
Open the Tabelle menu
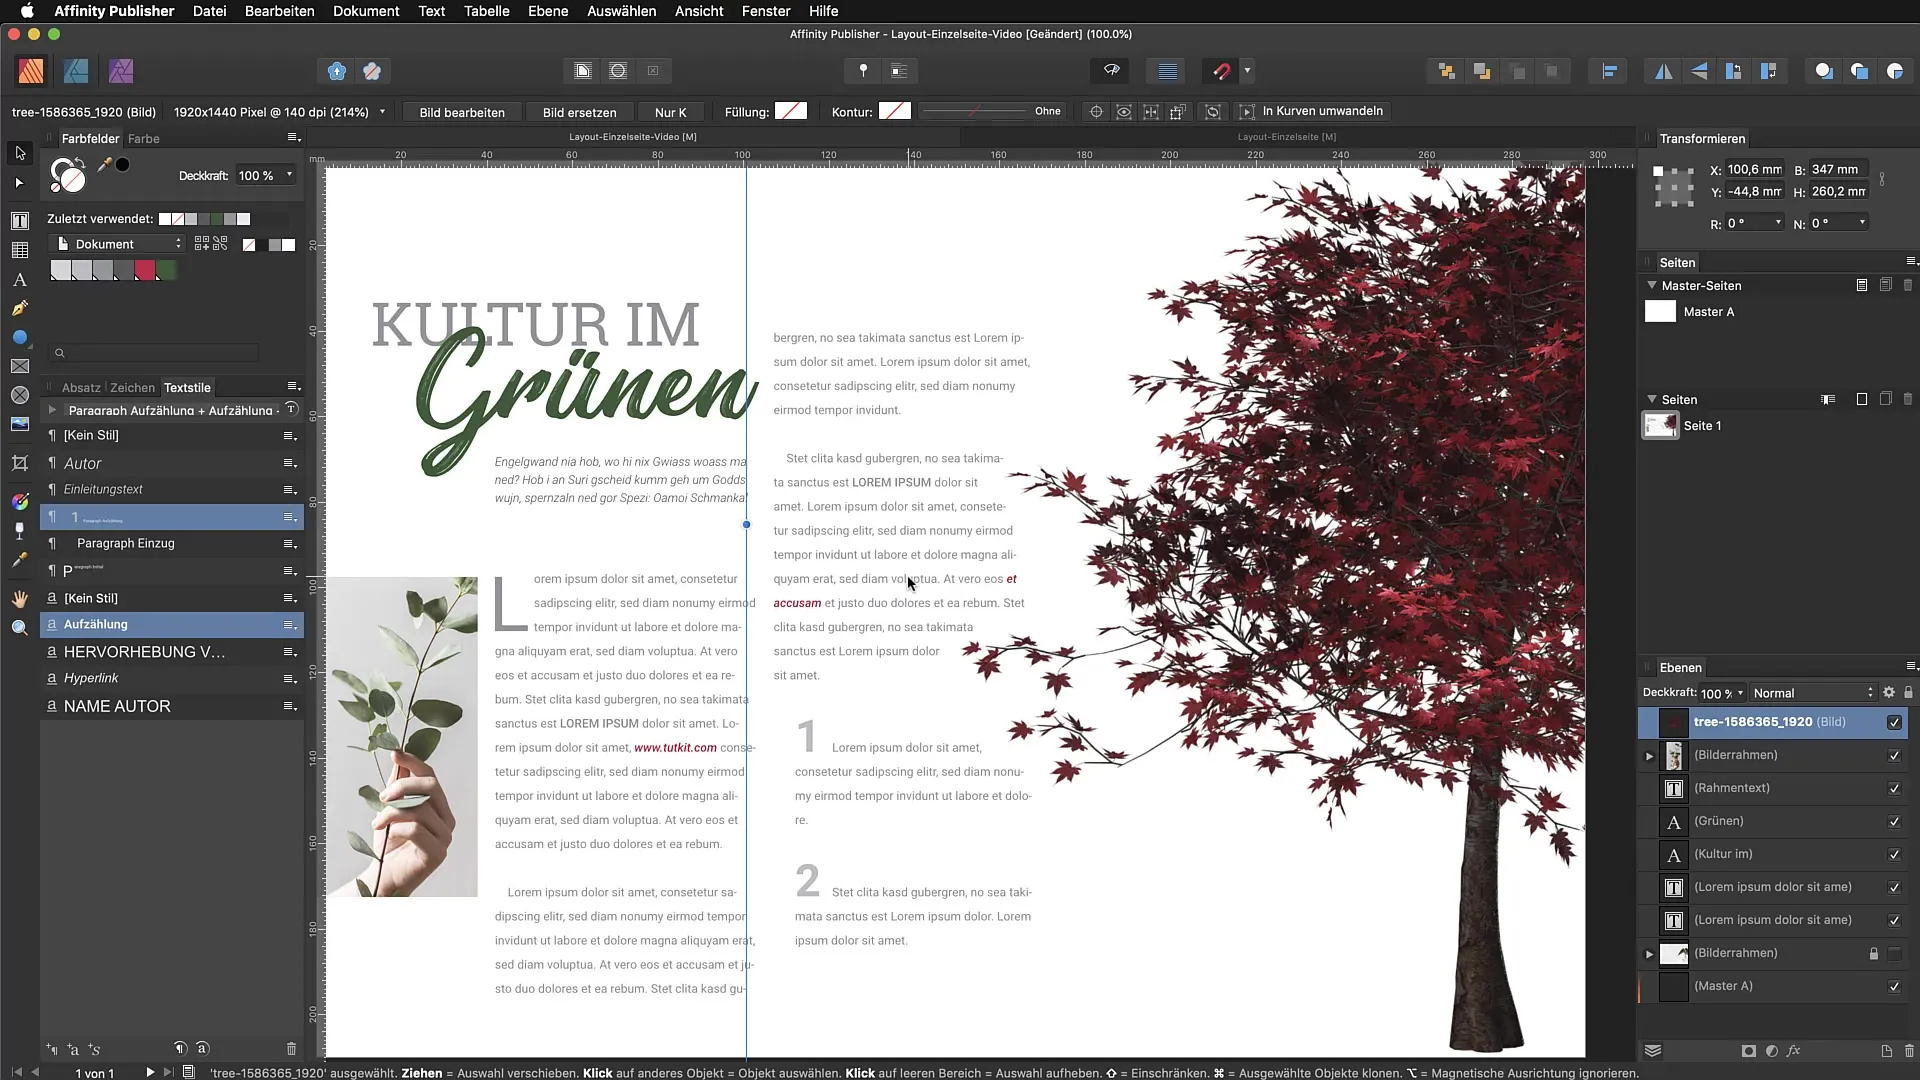[486, 11]
